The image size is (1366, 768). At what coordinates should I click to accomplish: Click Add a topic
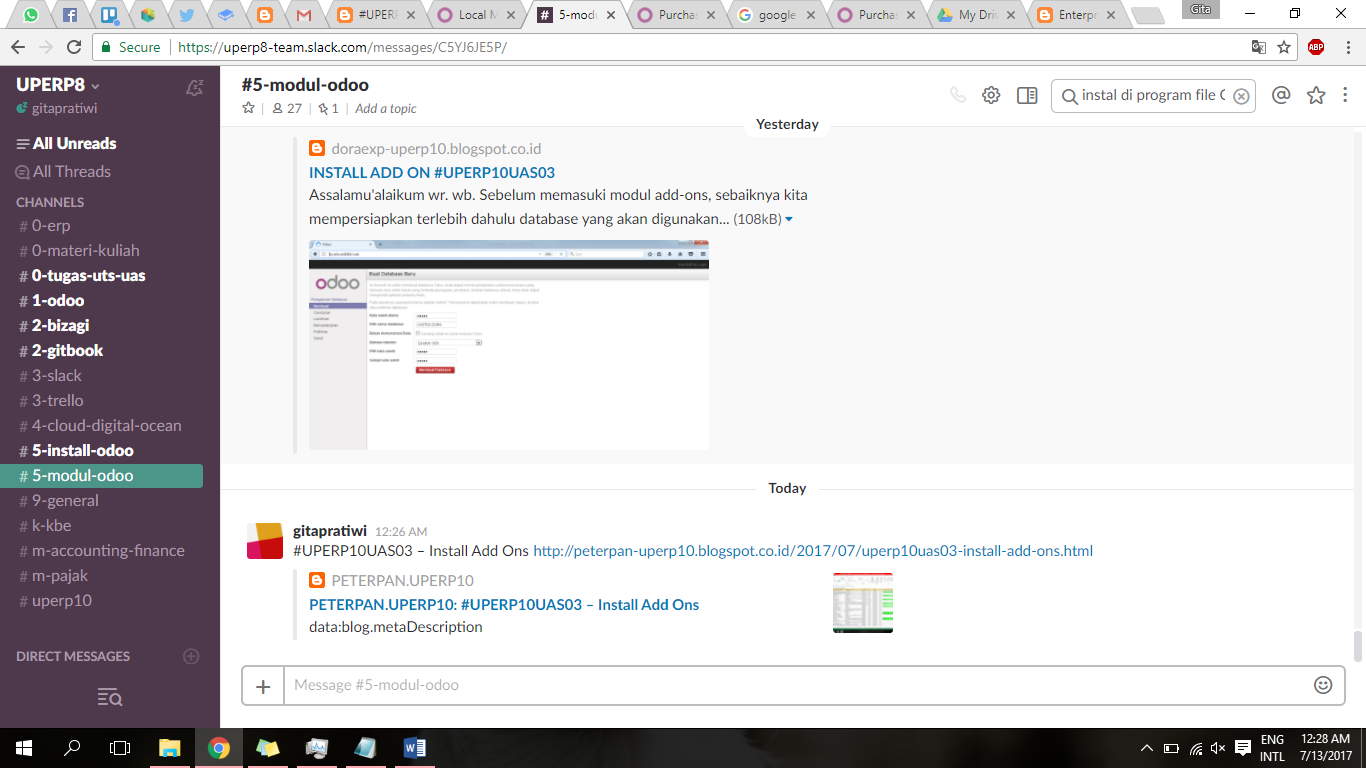386,109
